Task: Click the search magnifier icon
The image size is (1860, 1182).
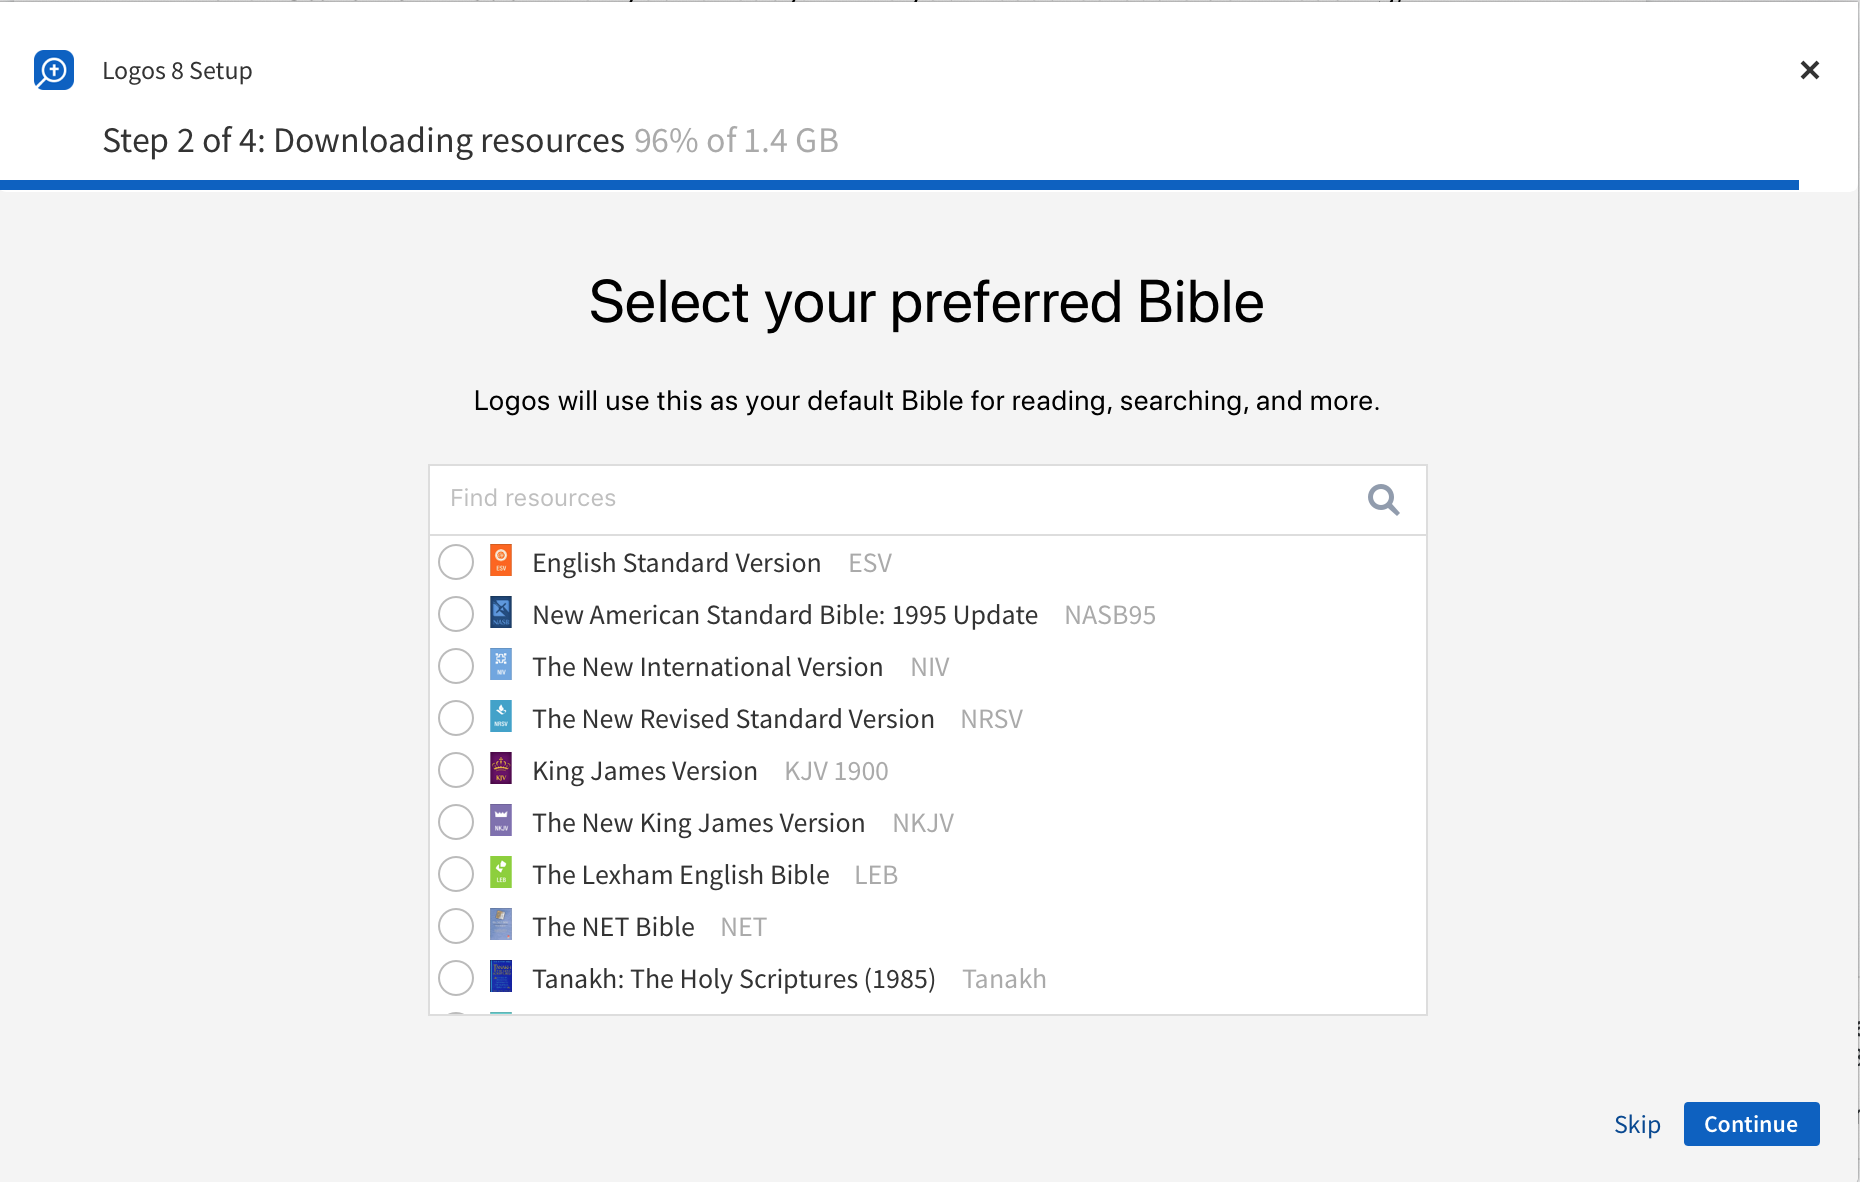Action: coord(1383,499)
